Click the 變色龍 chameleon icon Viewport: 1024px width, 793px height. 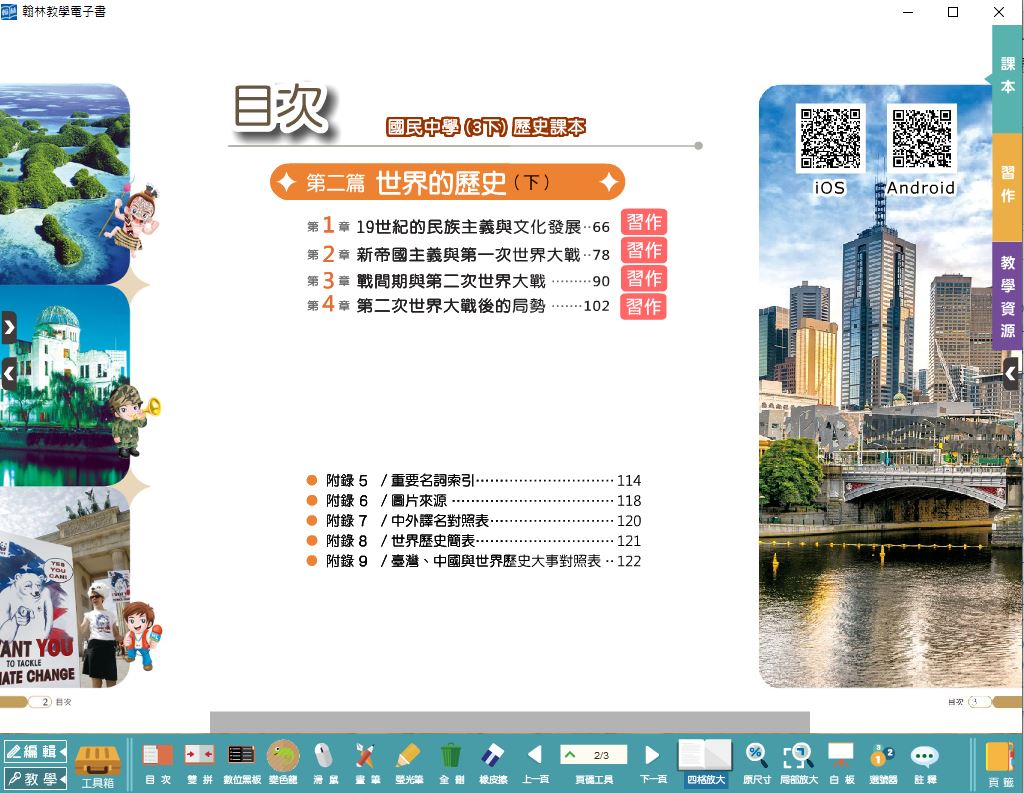click(283, 761)
